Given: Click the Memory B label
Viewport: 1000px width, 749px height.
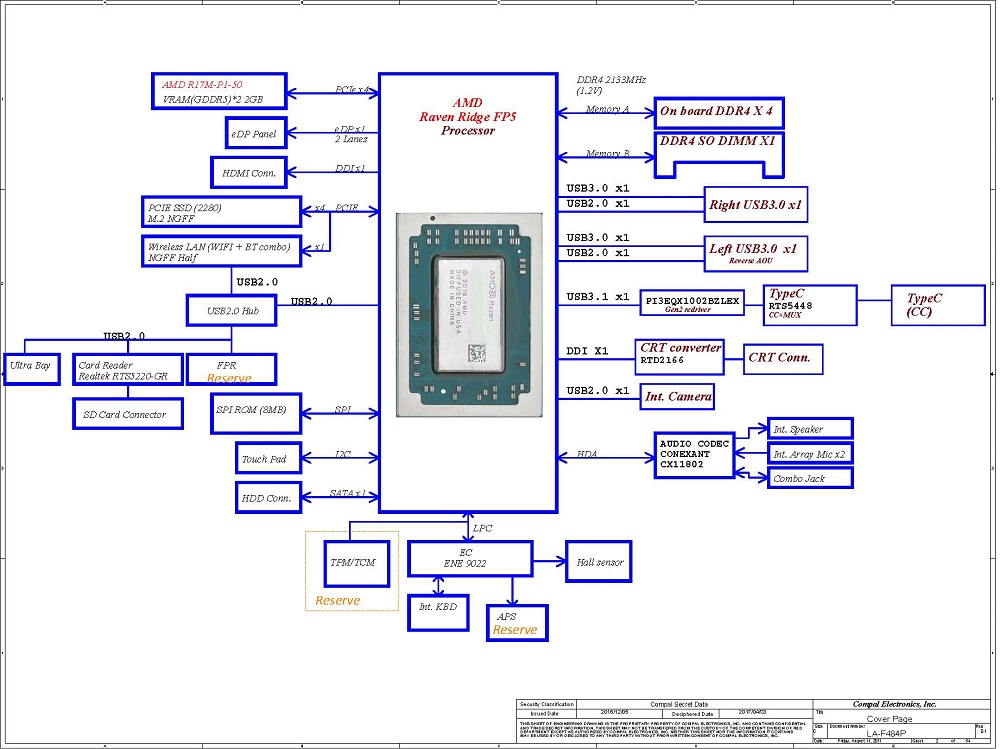Looking at the screenshot, I should point(607,153).
